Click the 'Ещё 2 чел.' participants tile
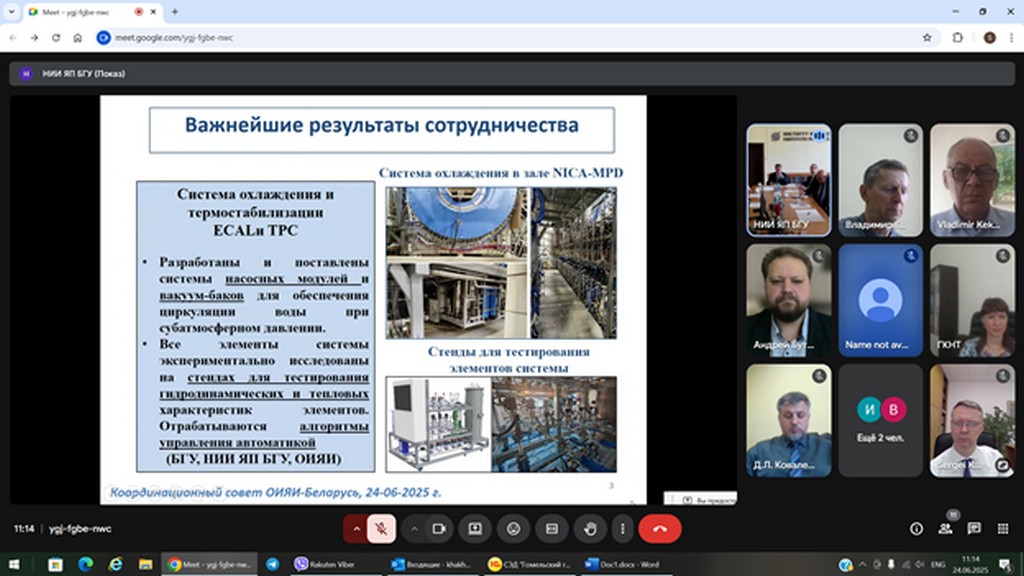1024x576 pixels. [880, 420]
